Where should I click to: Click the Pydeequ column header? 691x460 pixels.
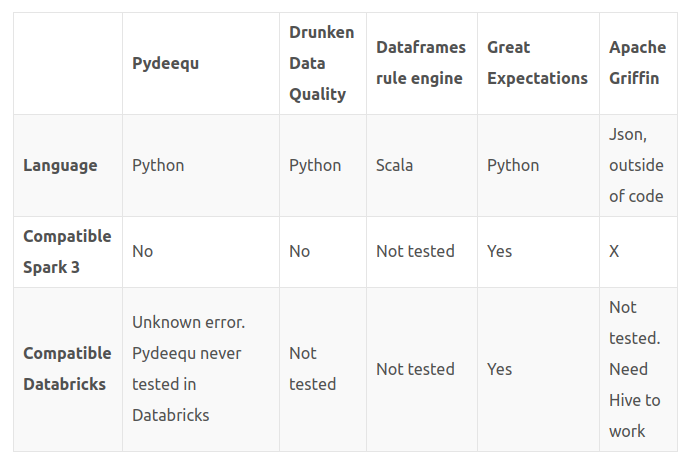click(x=165, y=63)
